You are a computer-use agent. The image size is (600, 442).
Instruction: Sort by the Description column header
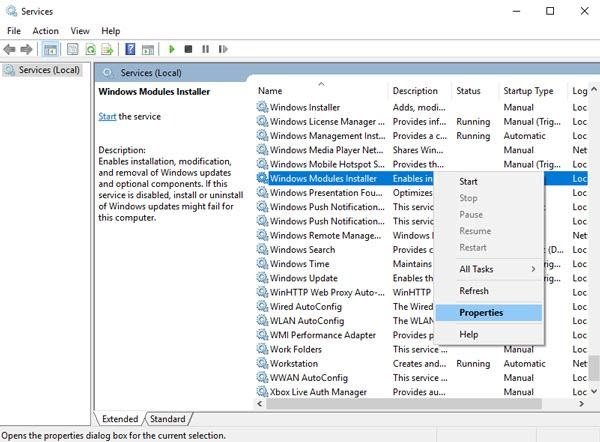click(419, 91)
